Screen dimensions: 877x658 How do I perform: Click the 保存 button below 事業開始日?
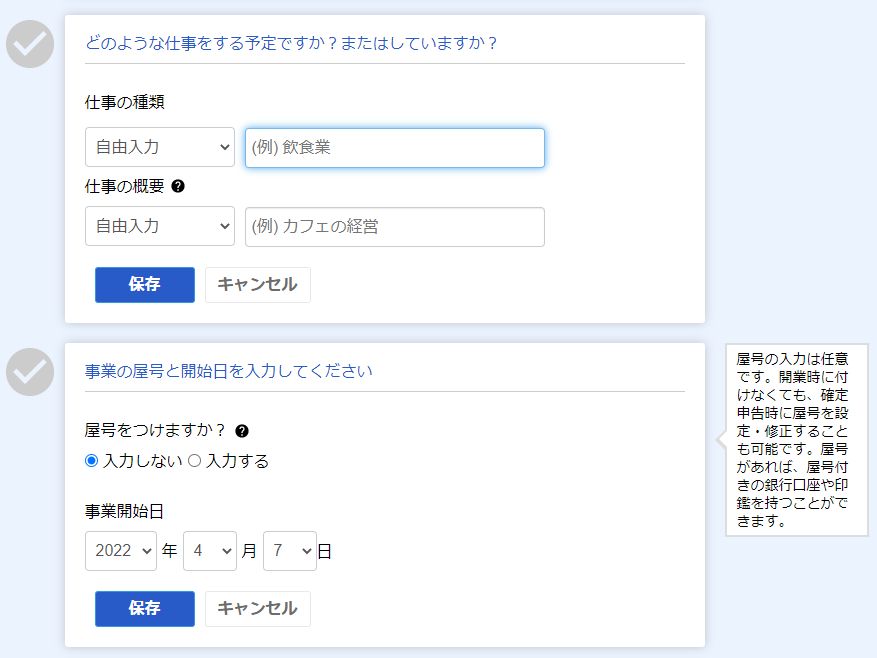(145, 609)
